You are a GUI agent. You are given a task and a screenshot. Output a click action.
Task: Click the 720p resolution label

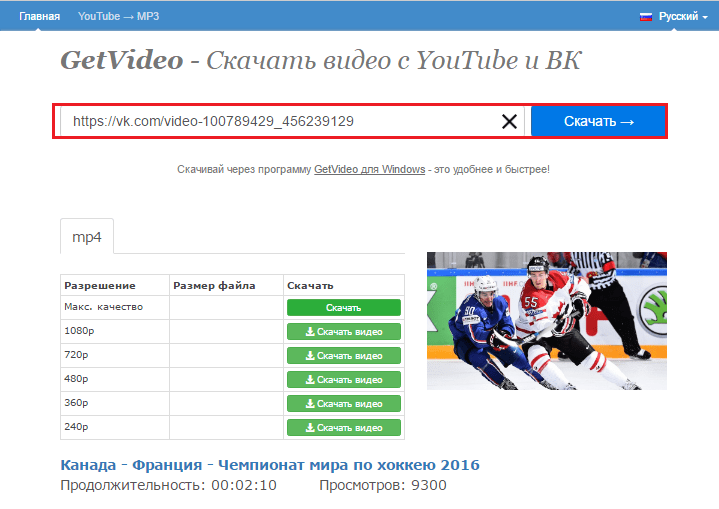[76, 354]
